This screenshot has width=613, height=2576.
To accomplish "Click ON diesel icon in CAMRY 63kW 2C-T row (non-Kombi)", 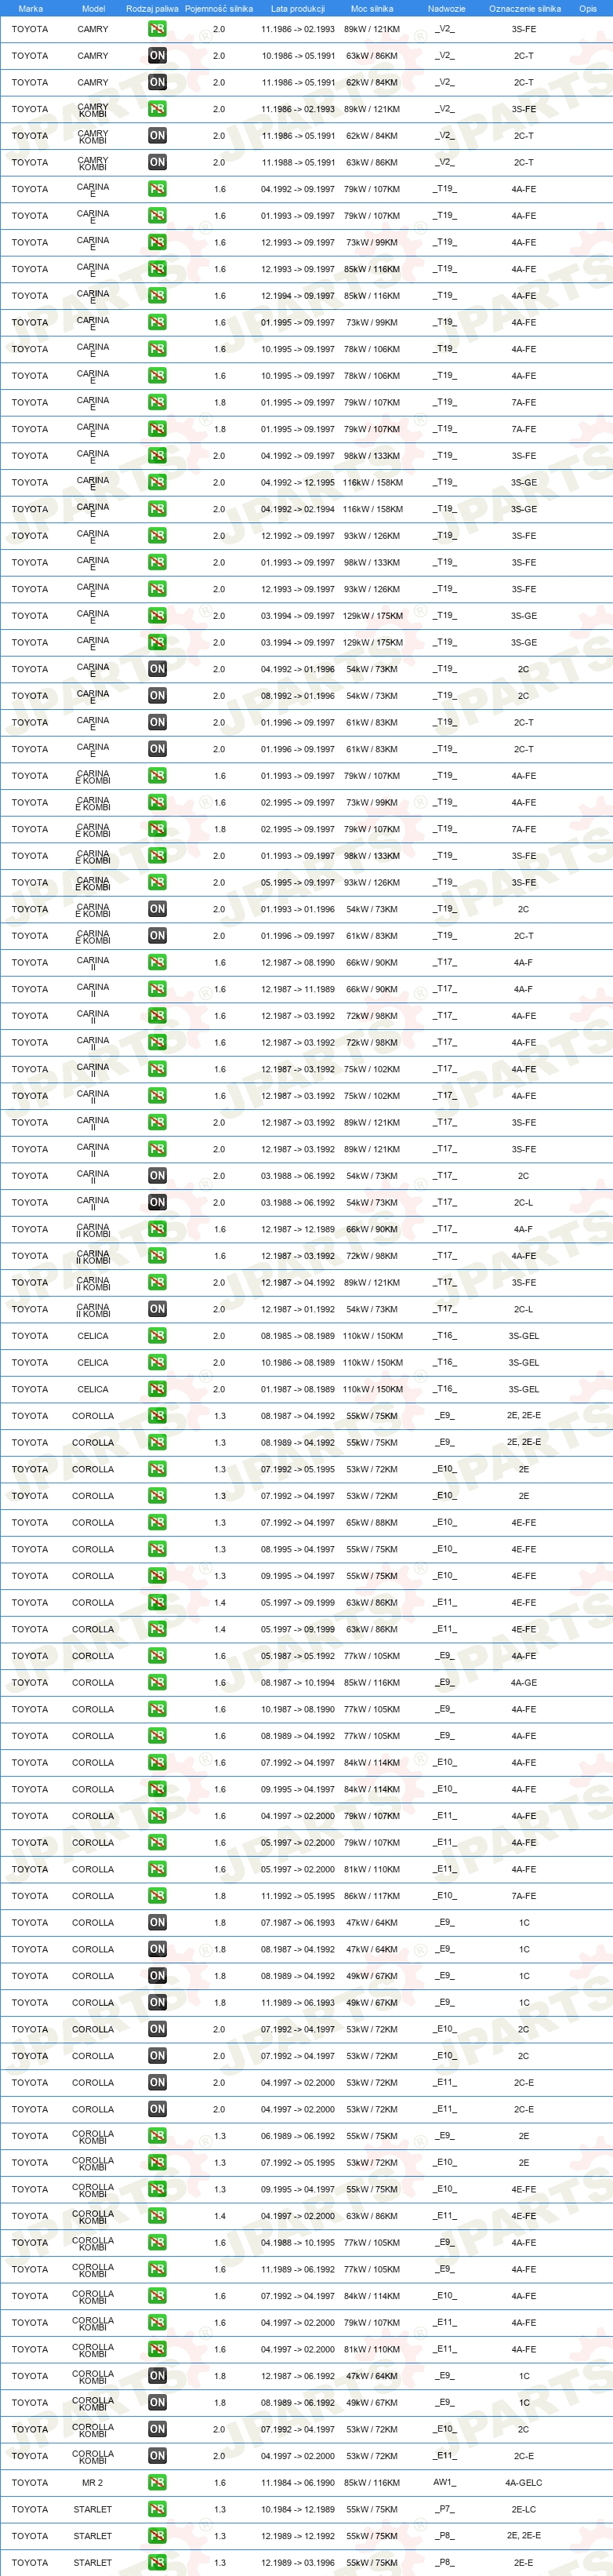I will point(157,56).
